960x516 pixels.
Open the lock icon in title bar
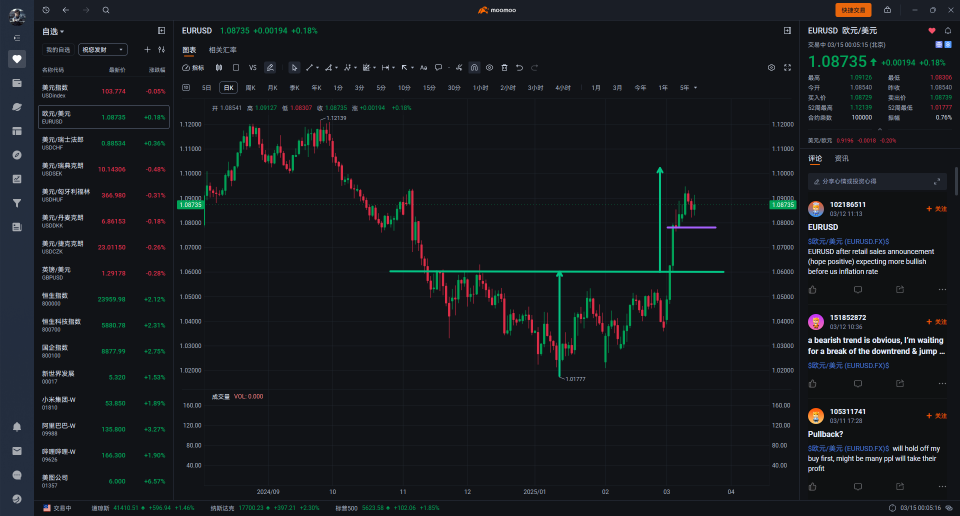point(887,10)
